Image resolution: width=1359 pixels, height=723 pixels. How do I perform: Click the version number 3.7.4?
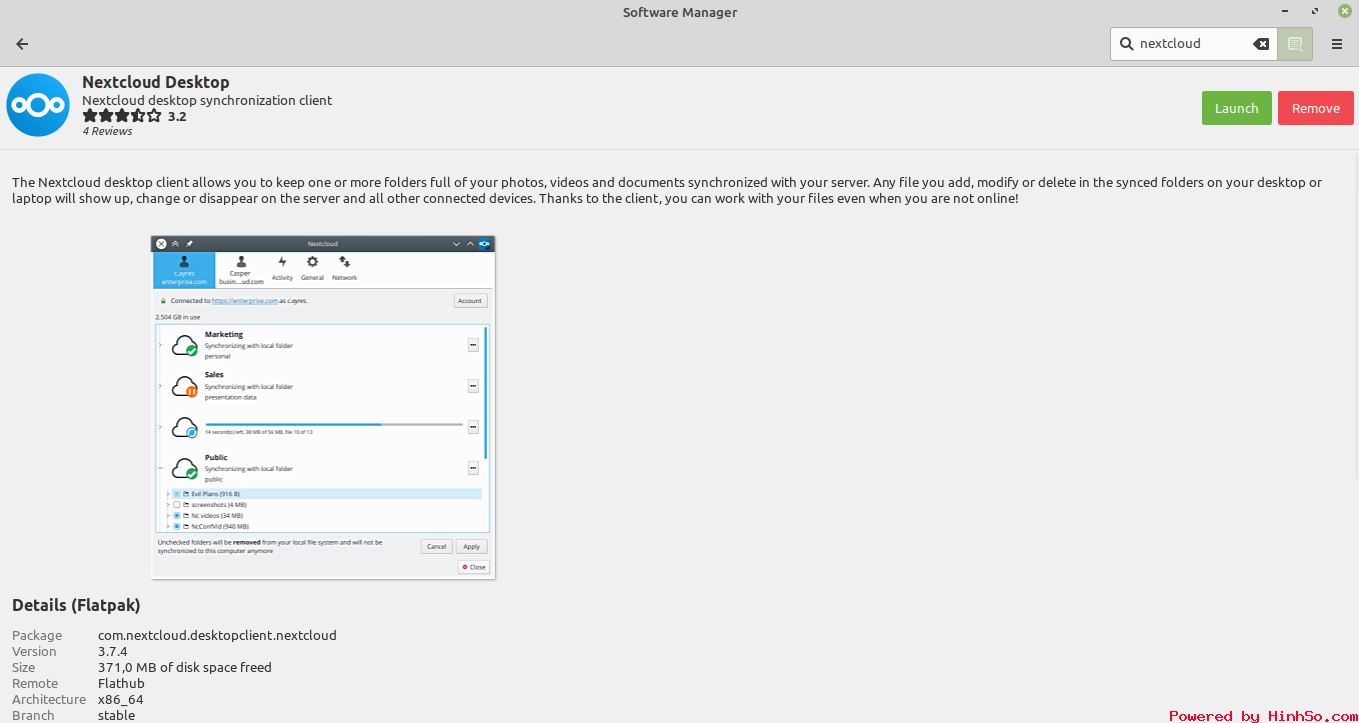[x=113, y=651]
